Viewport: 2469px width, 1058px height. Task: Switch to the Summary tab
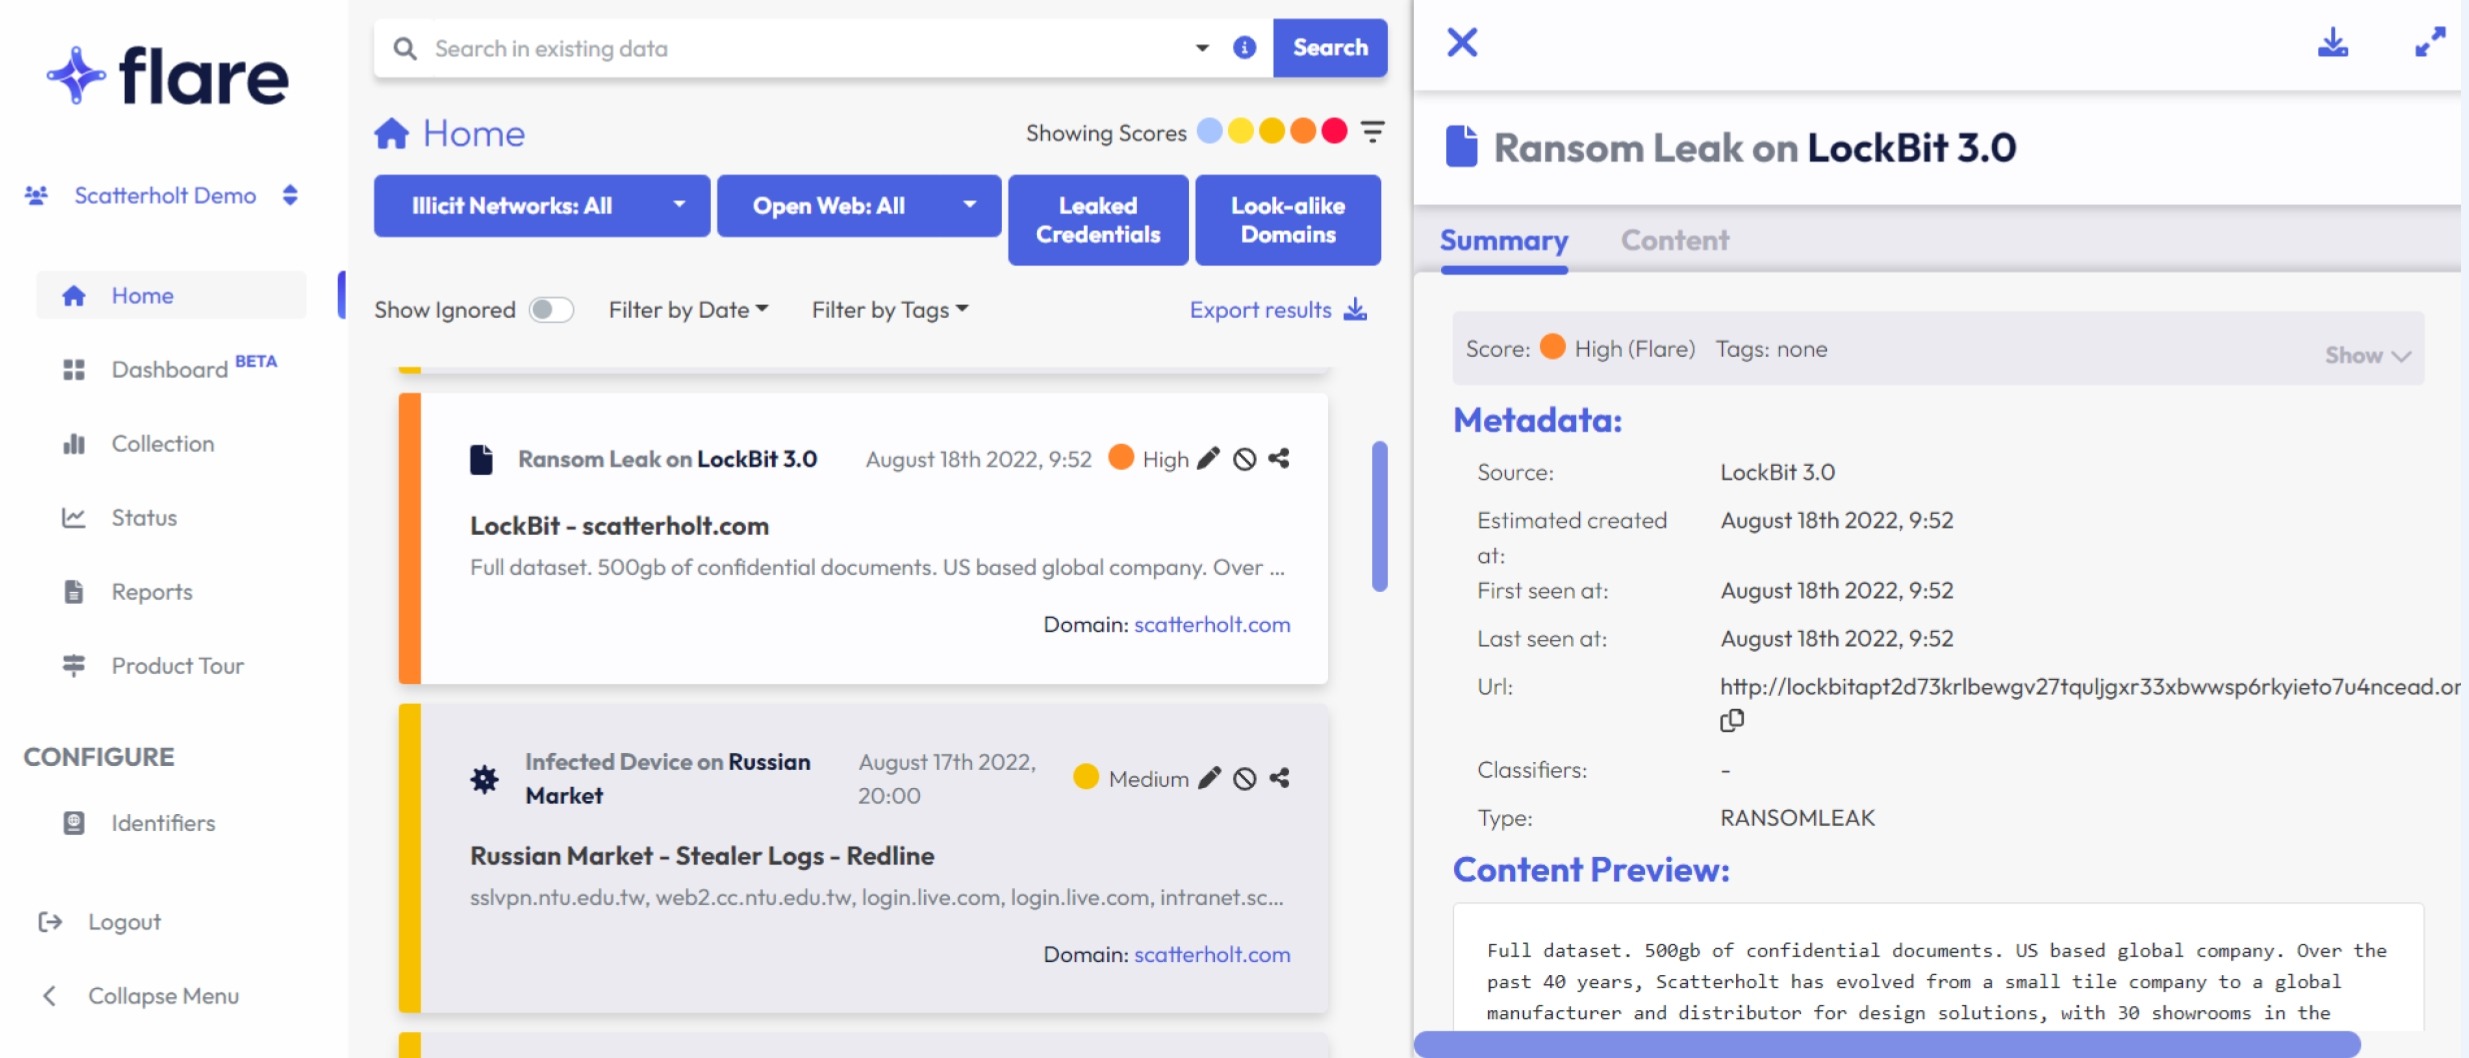(1503, 241)
